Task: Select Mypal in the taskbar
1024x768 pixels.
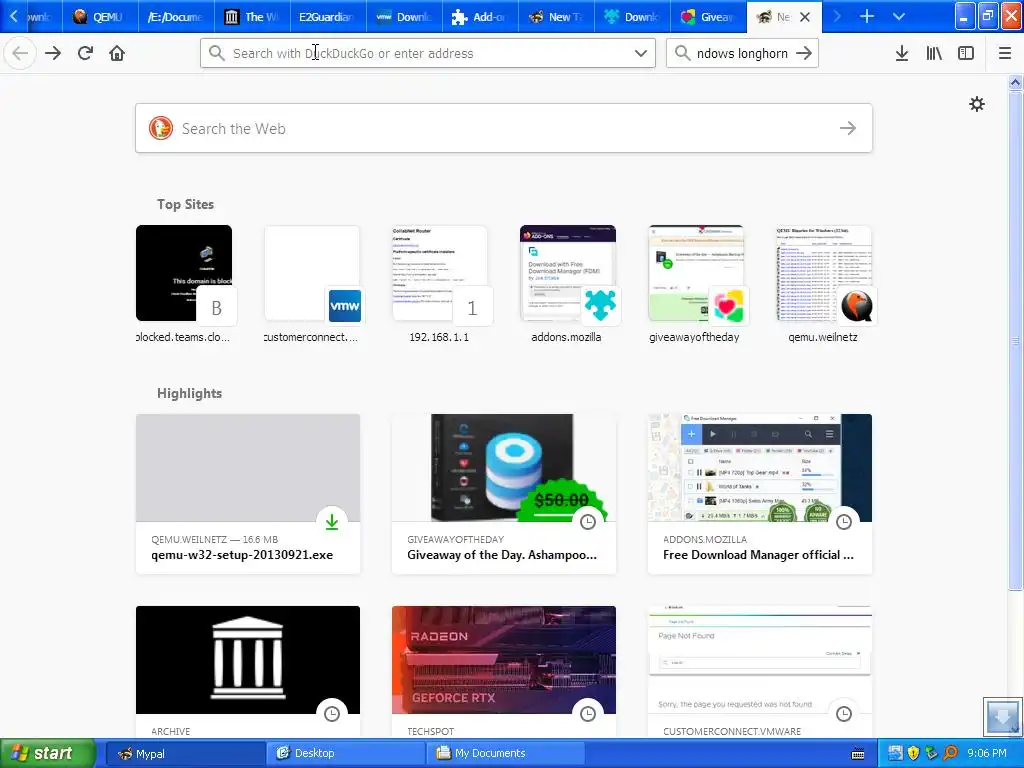Action: click(185, 753)
